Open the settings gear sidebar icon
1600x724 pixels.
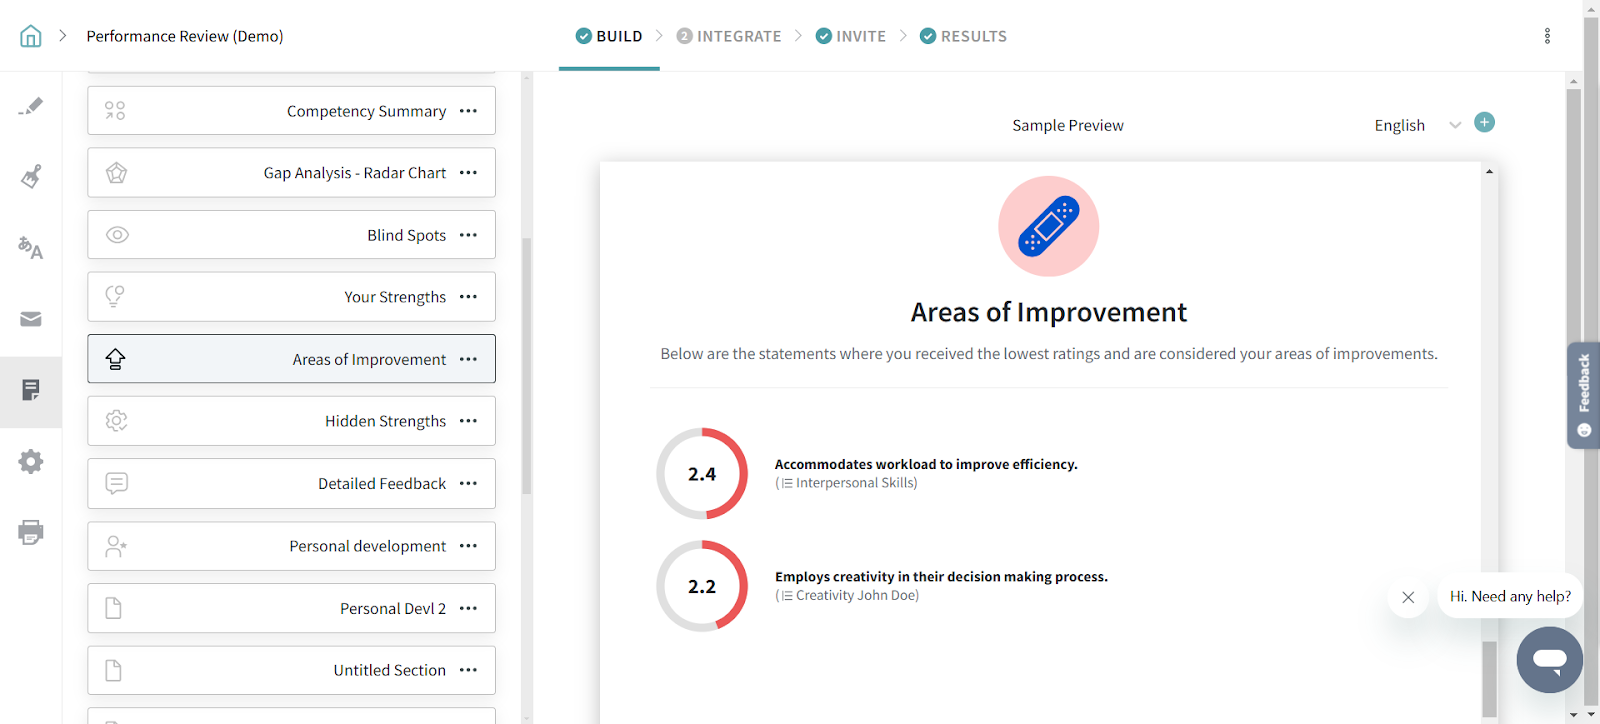pyautogui.click(x=31, y=461)
